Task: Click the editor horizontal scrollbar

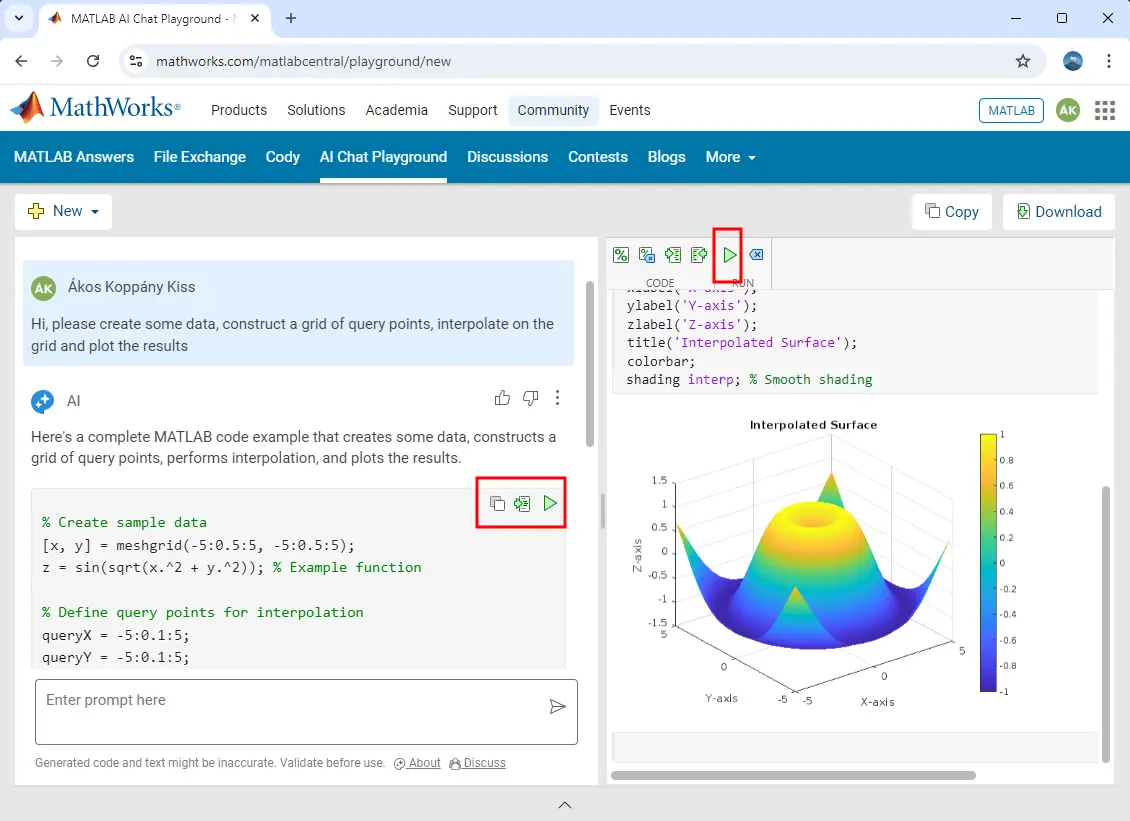Action: (x=793, y=776)
